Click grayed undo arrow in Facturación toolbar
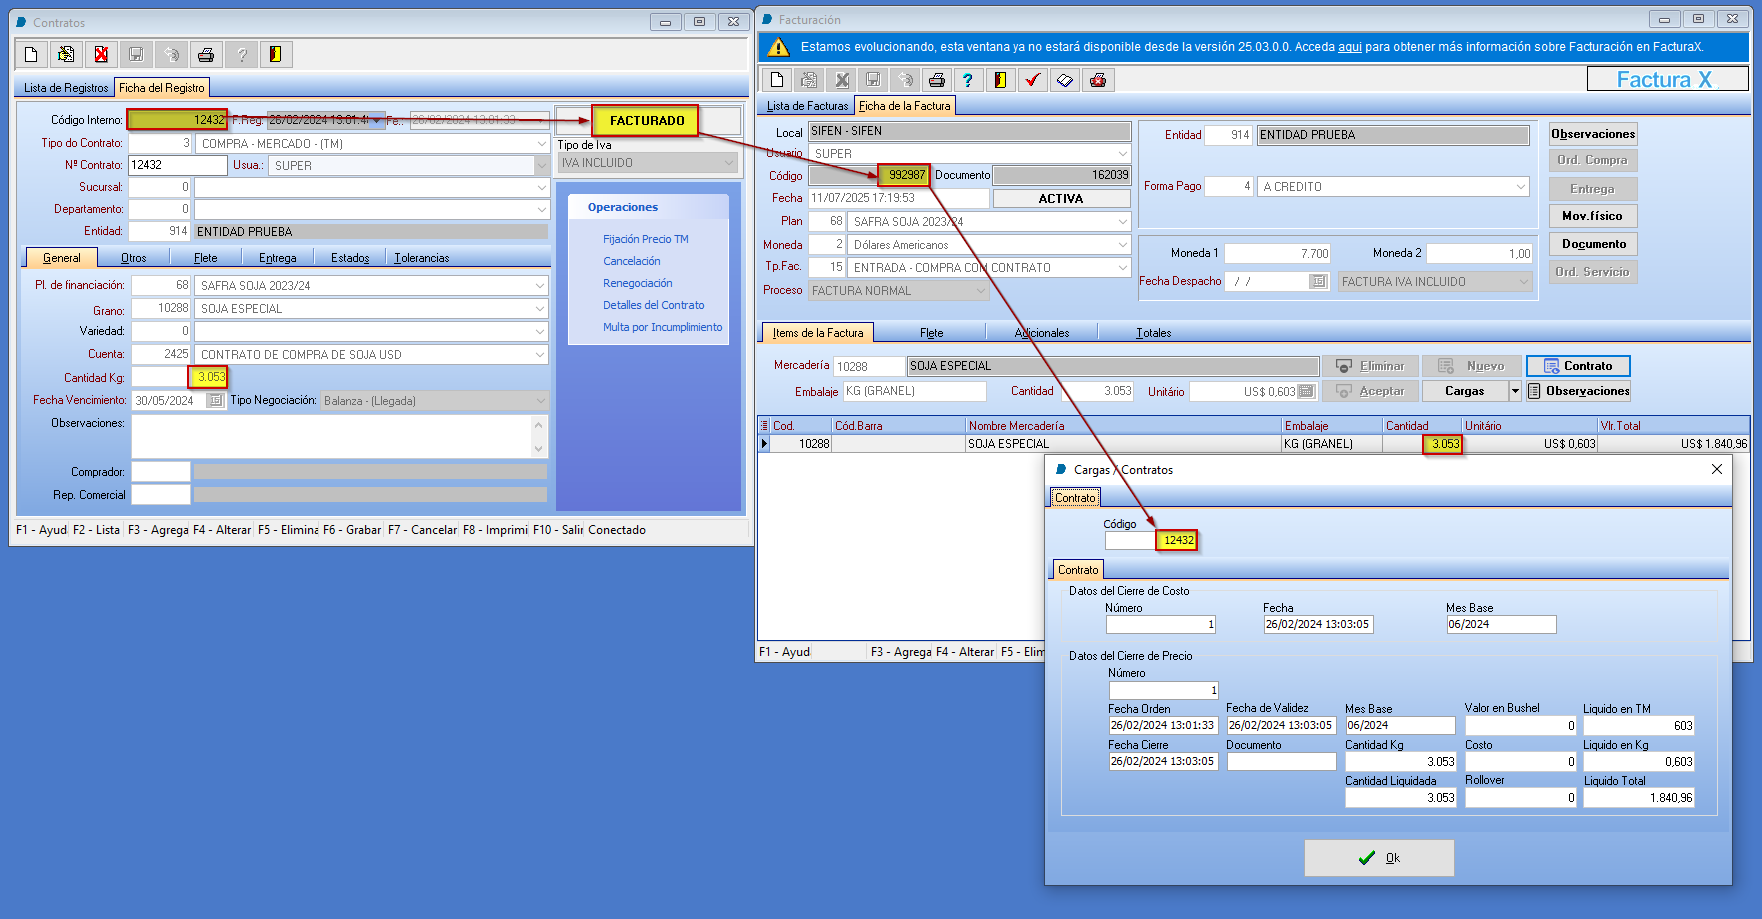Screen dimensions: 1762x919 click(x=905, y=80)
